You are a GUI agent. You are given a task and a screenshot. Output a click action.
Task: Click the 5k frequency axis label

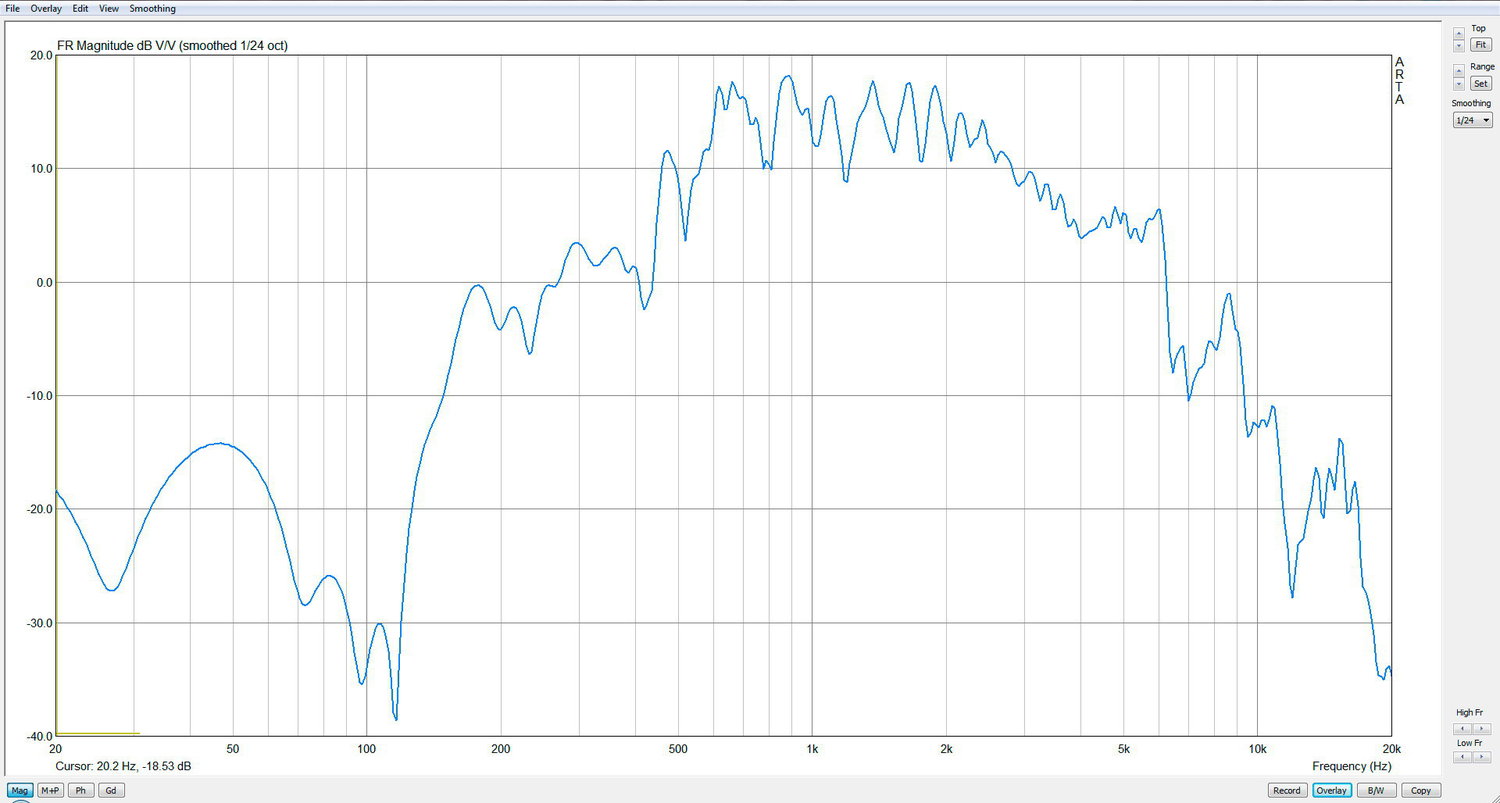pos(1123,748)
